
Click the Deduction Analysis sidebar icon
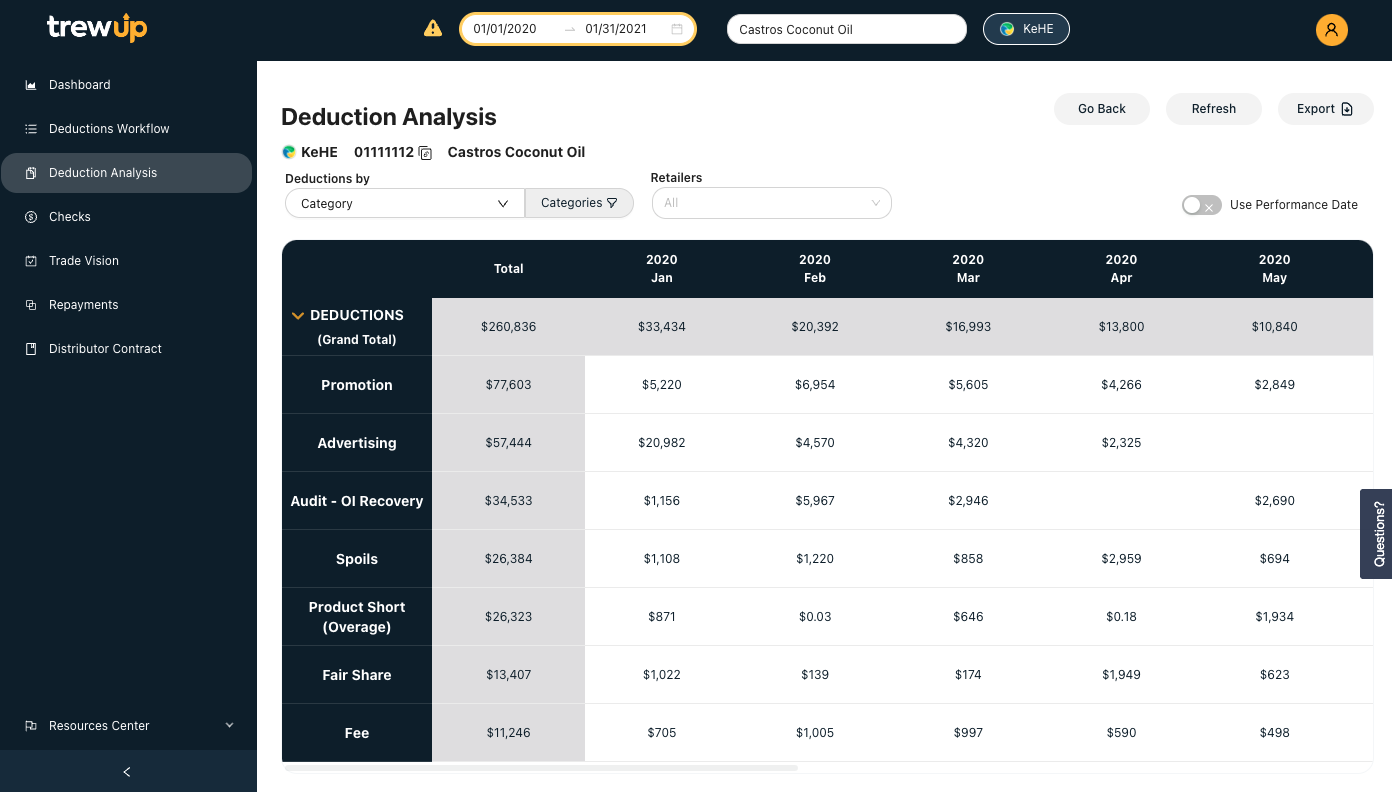31,173
